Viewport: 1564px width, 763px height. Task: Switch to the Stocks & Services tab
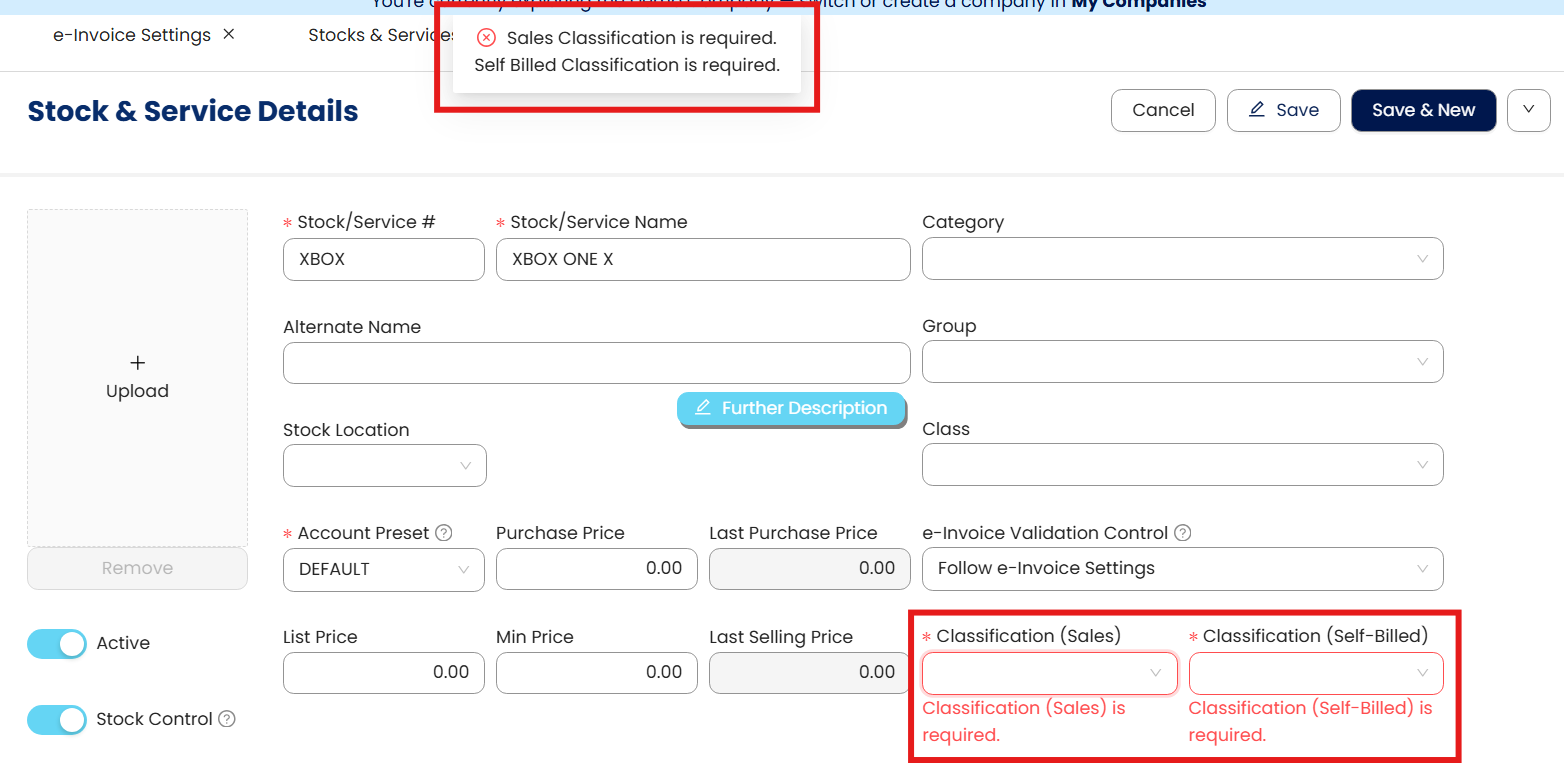tap(380, 35)
